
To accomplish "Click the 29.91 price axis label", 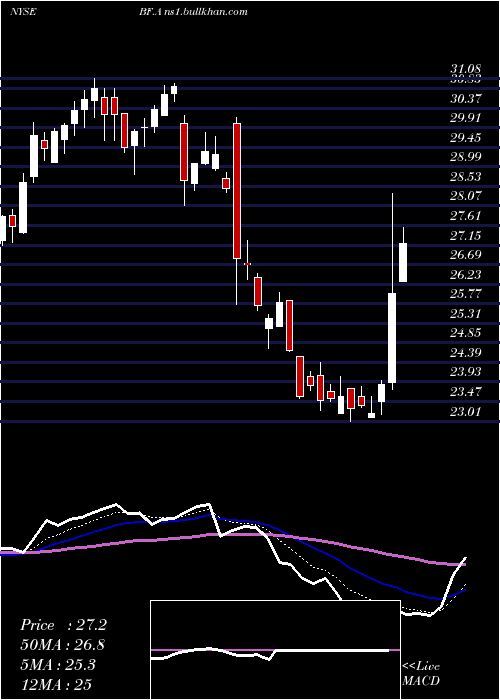I will 466,117.
